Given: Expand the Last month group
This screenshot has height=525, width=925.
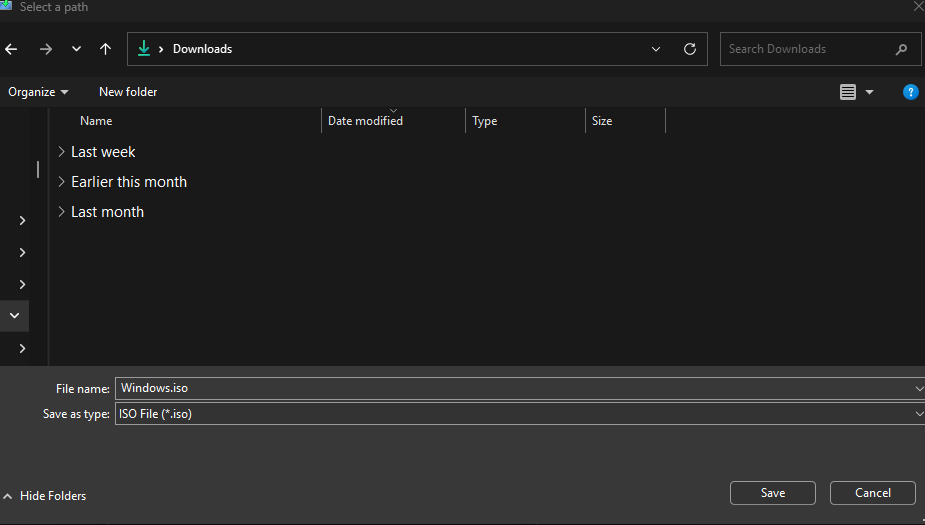Looking at the screenshot, I should pyautogui.click(x=62, y=212).
